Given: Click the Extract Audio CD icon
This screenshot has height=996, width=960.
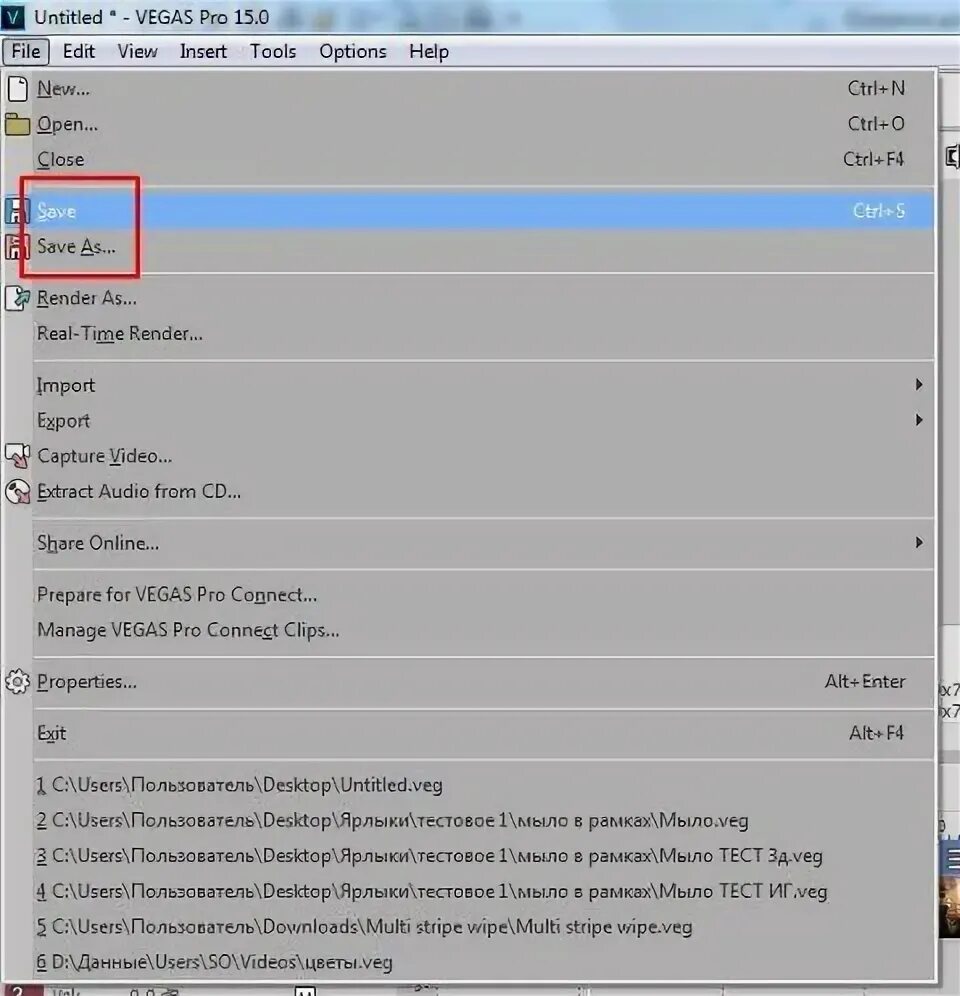Looking at the screenshot, I should tap(17, 492).
